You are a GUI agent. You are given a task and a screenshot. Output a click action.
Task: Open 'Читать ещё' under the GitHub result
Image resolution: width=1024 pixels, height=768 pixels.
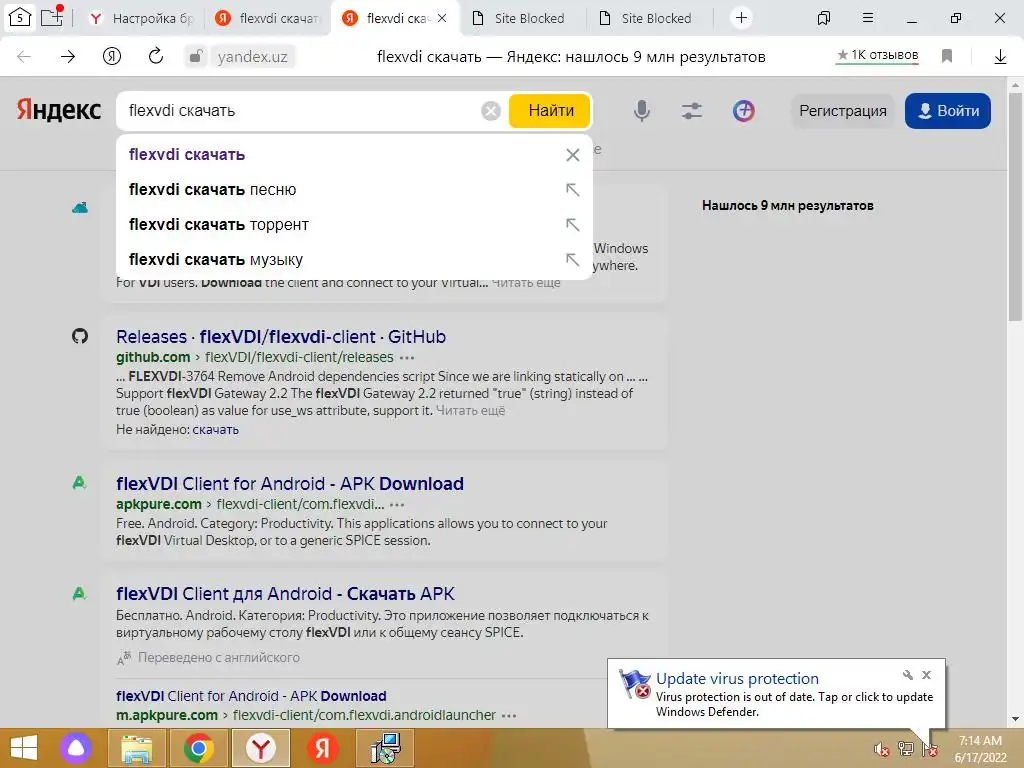pyautogui.click(x=470, y=411)
